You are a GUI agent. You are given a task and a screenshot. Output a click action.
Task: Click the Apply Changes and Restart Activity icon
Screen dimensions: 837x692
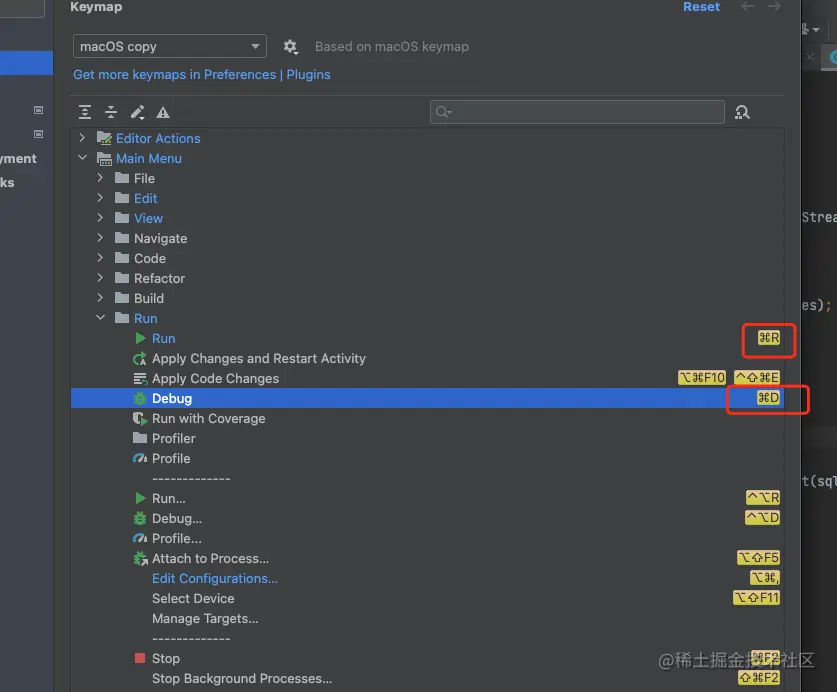pyautogui.click(x=140, y=359)
